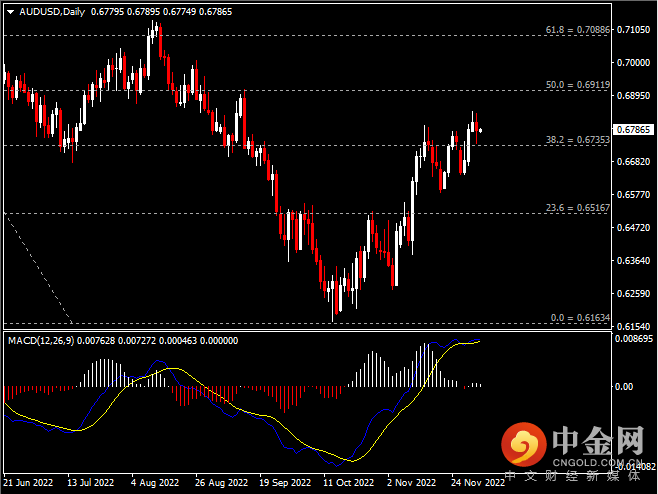Click the CNGOLD coin logo icon
Viewport: 658px width, 494px height.
521,445
